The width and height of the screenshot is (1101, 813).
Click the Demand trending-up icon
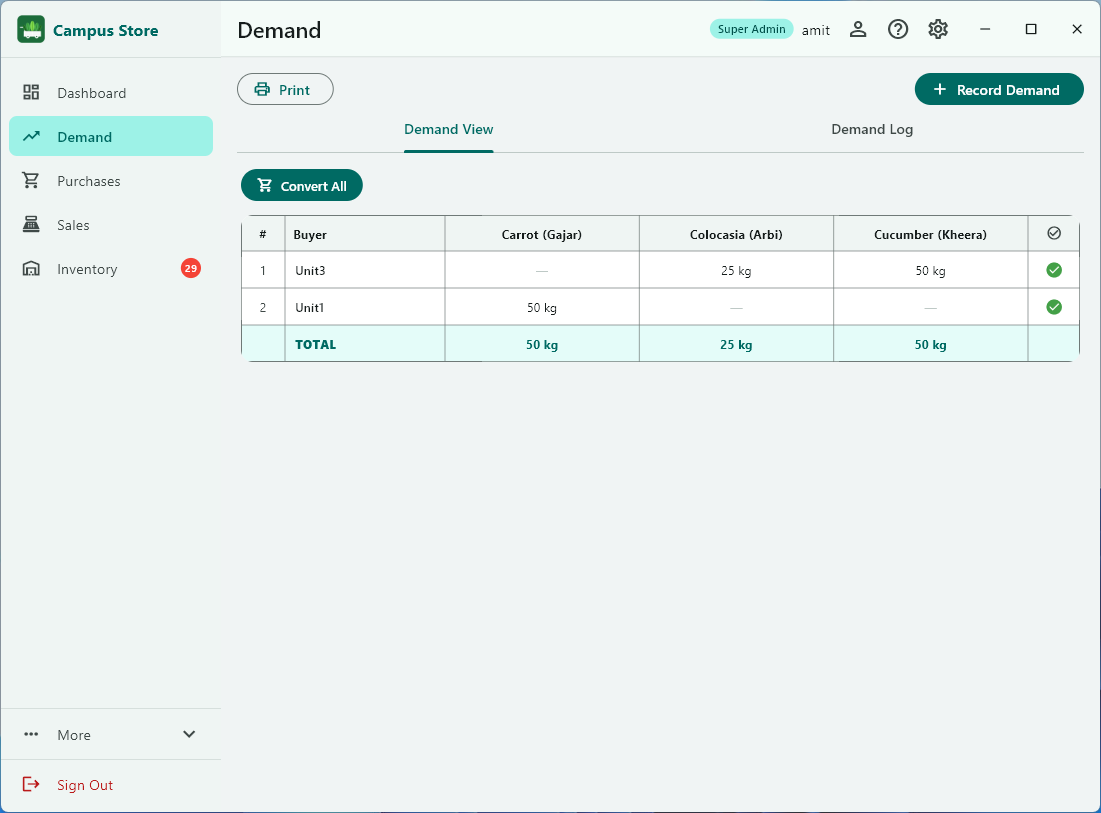coord(31,136)
